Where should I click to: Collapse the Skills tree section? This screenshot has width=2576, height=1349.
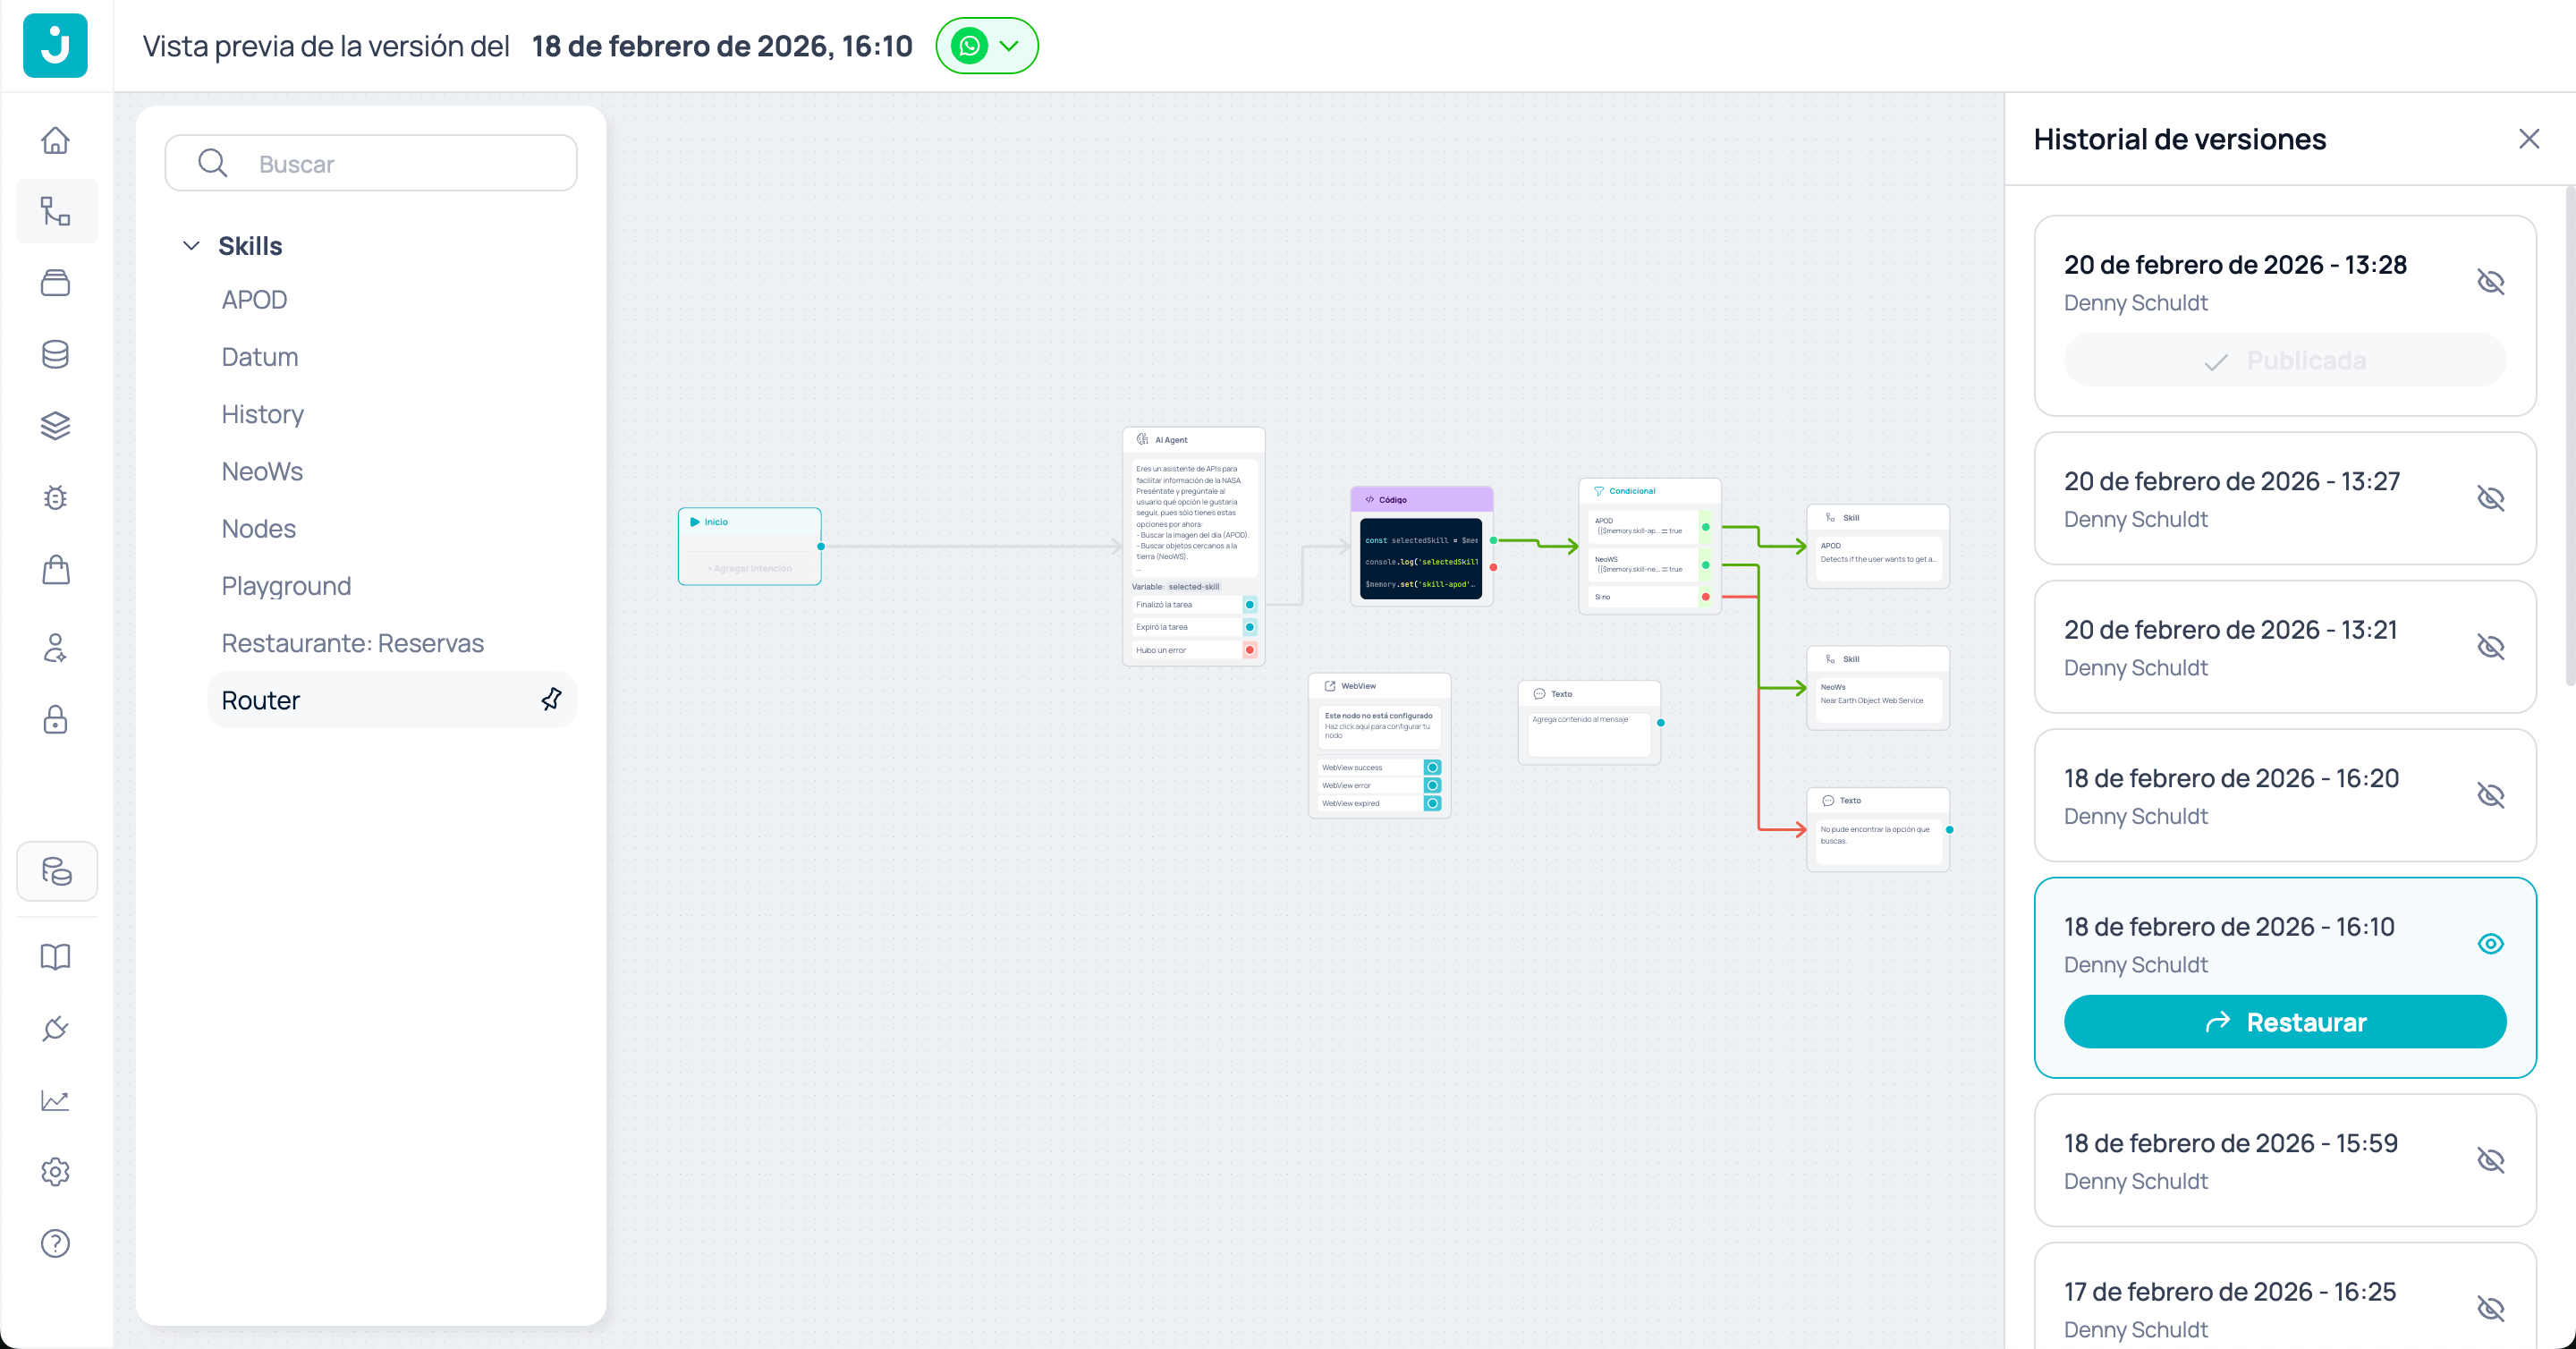[x=191, y=246]
